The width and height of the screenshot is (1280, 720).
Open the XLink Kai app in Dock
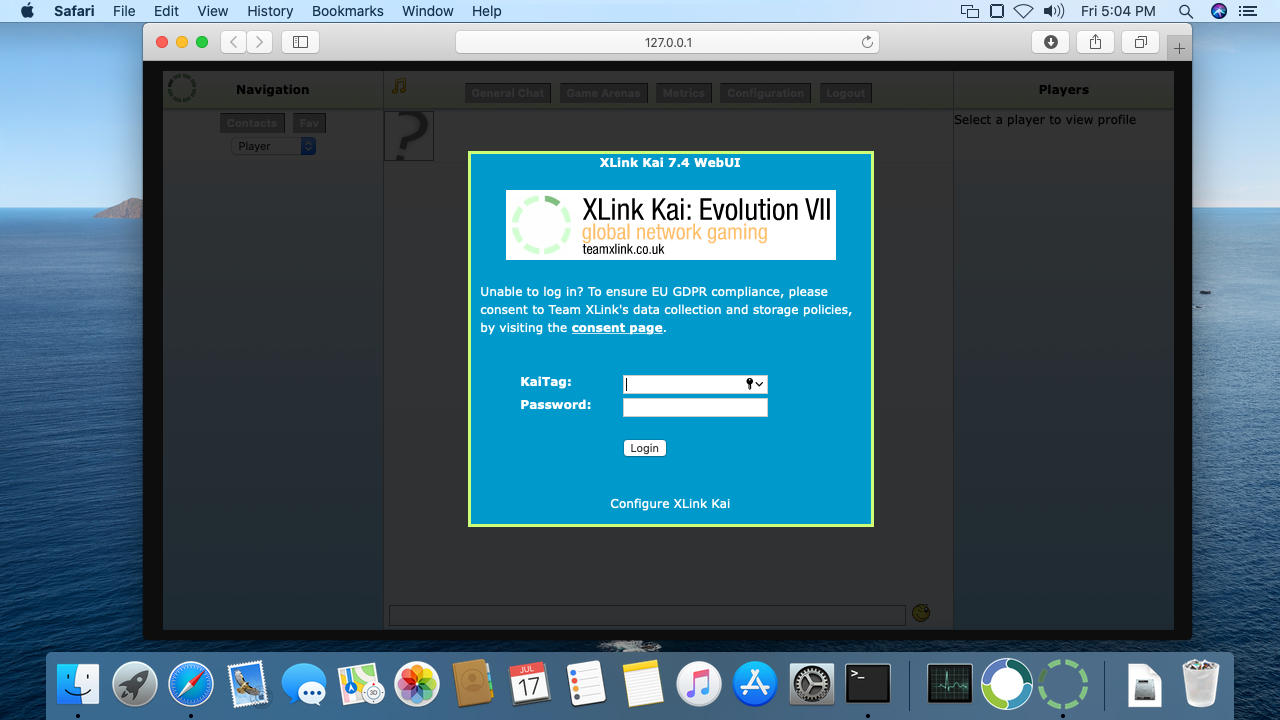click(x=1062, y=684)
